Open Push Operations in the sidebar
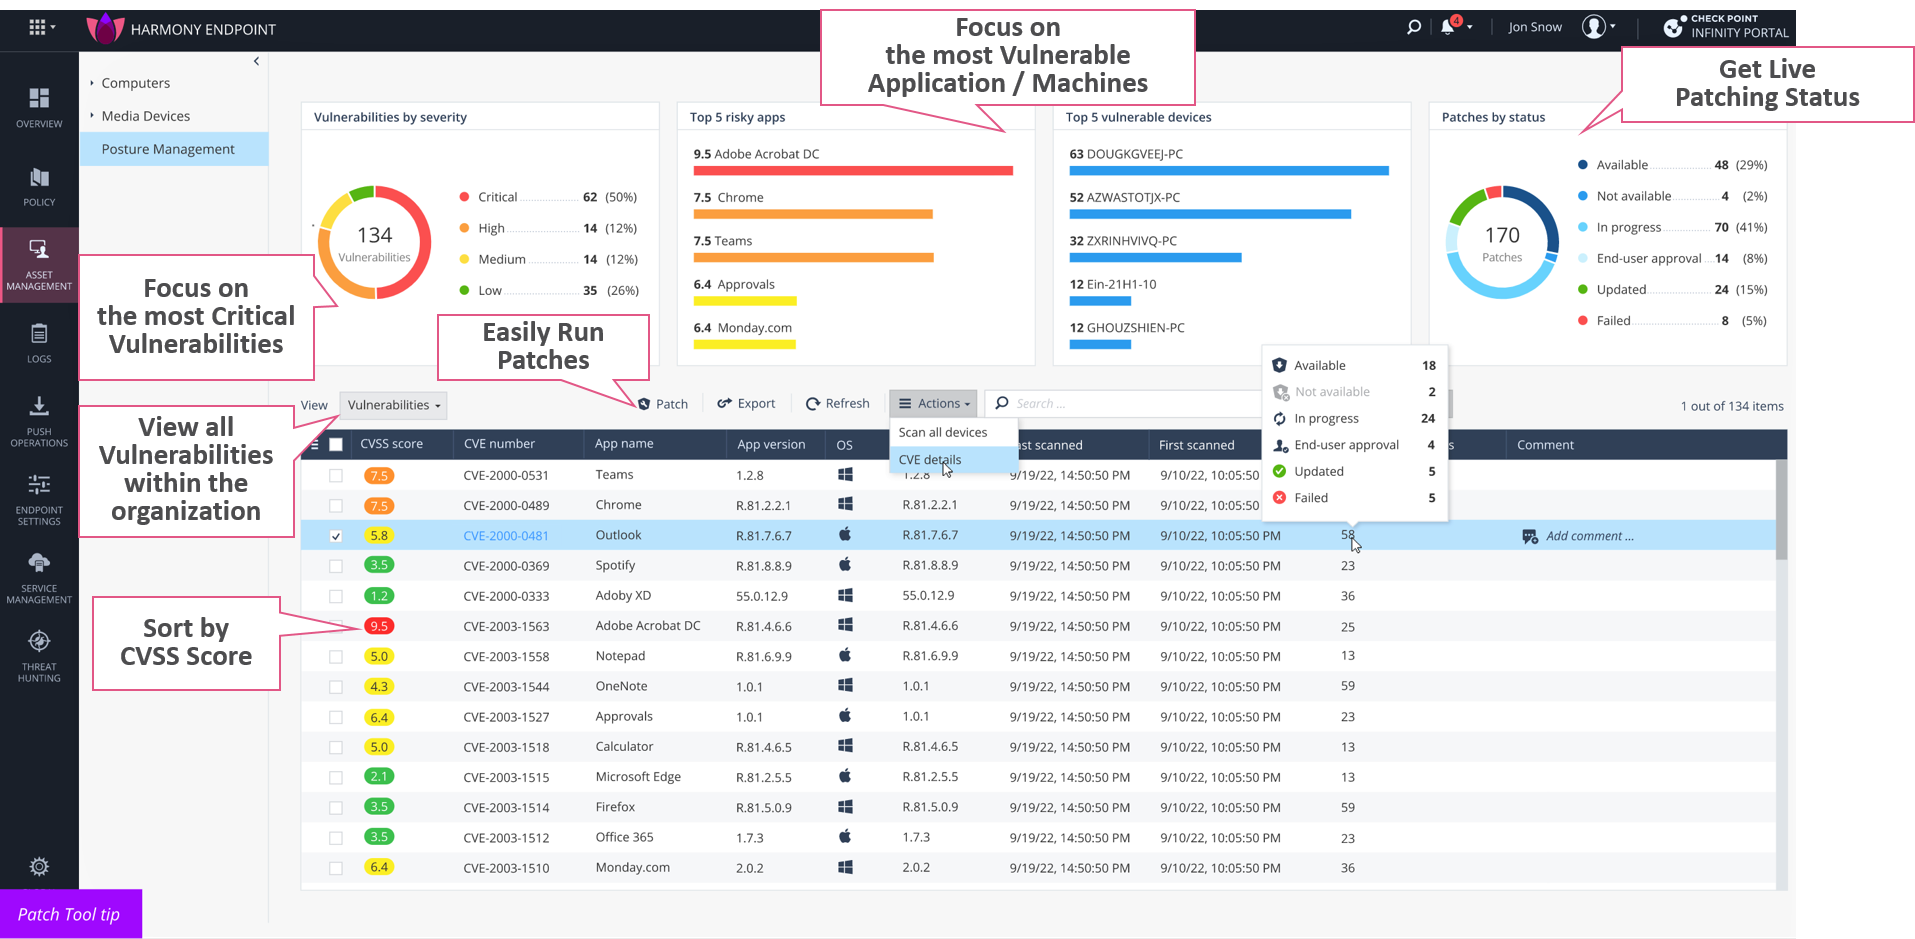The image size is (1915, 939). 39,421
